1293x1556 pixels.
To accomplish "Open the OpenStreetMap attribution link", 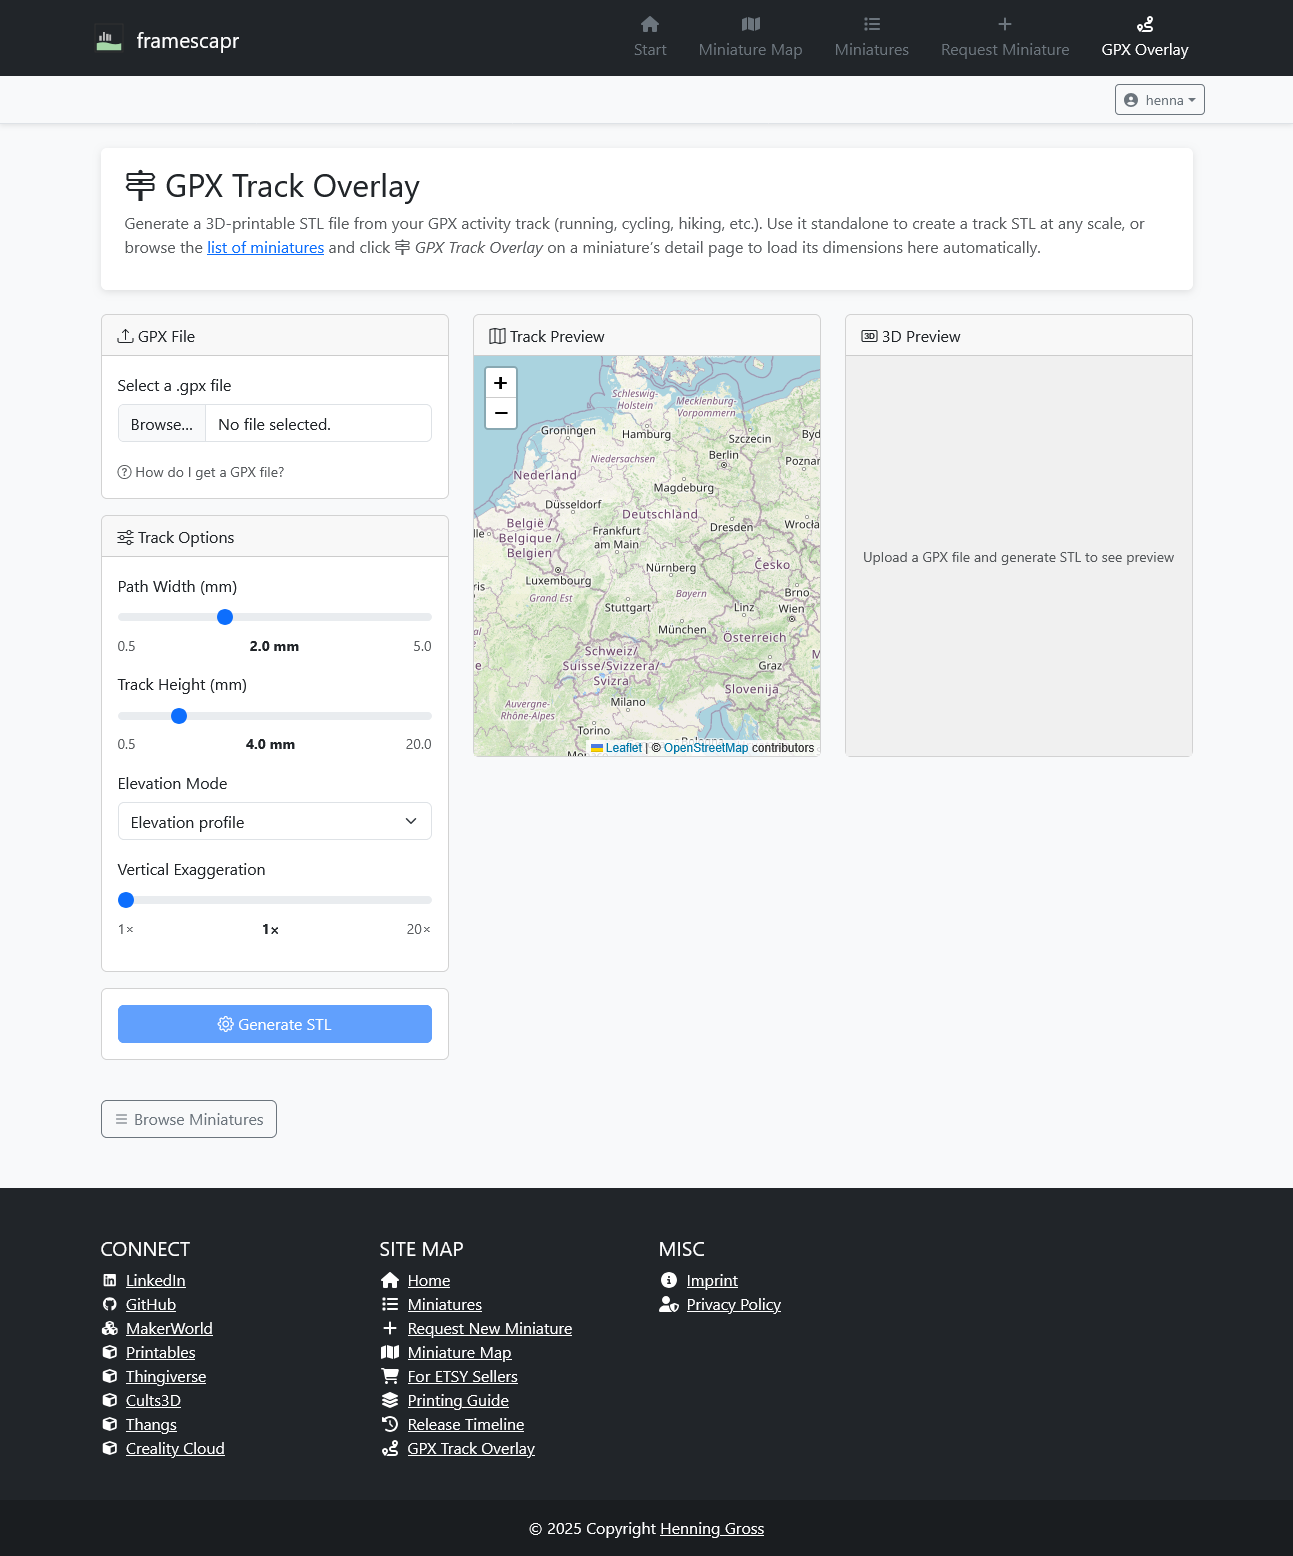I will (706, 748).
